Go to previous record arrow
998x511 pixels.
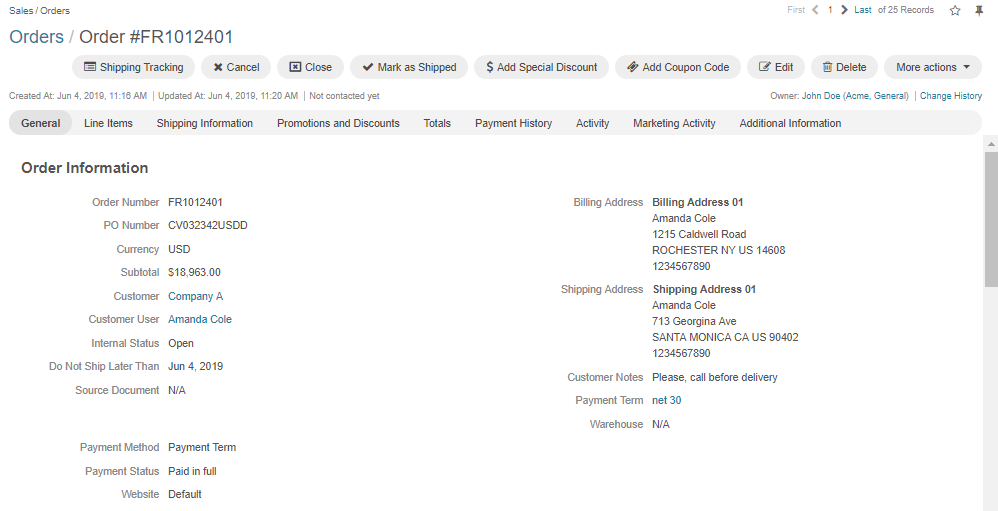(815, 10)
